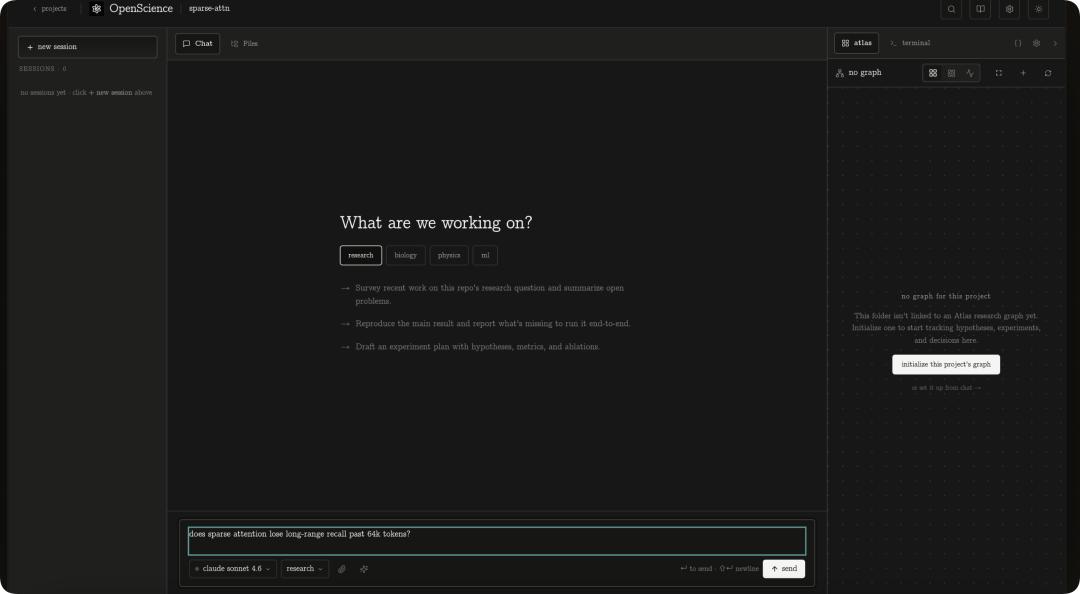Click the sparse-attn project name
Viewport: 1080px width, 594px height.
coord(209,9)
